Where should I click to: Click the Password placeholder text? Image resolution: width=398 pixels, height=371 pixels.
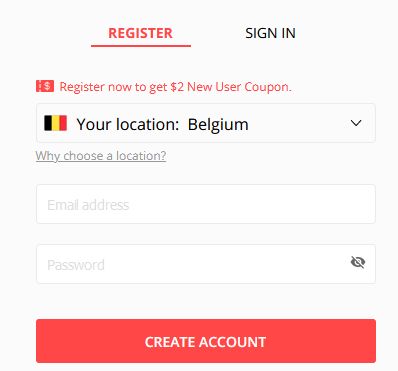[76, 265]
